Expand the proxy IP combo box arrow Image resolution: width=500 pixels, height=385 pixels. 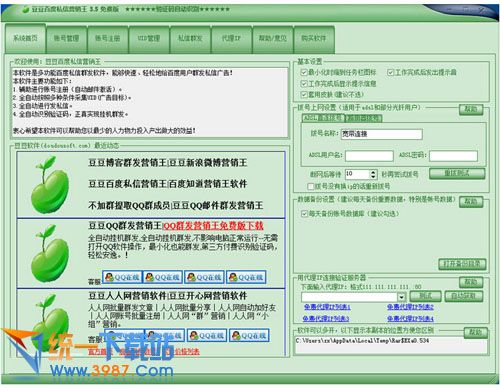pos(401,297)
